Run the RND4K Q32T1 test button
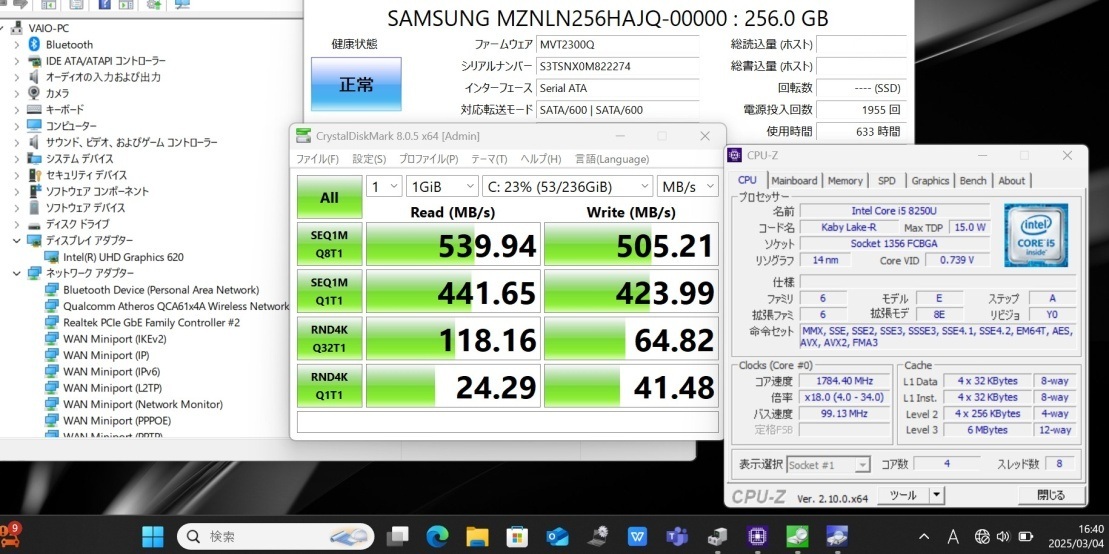 pos(330,338)
